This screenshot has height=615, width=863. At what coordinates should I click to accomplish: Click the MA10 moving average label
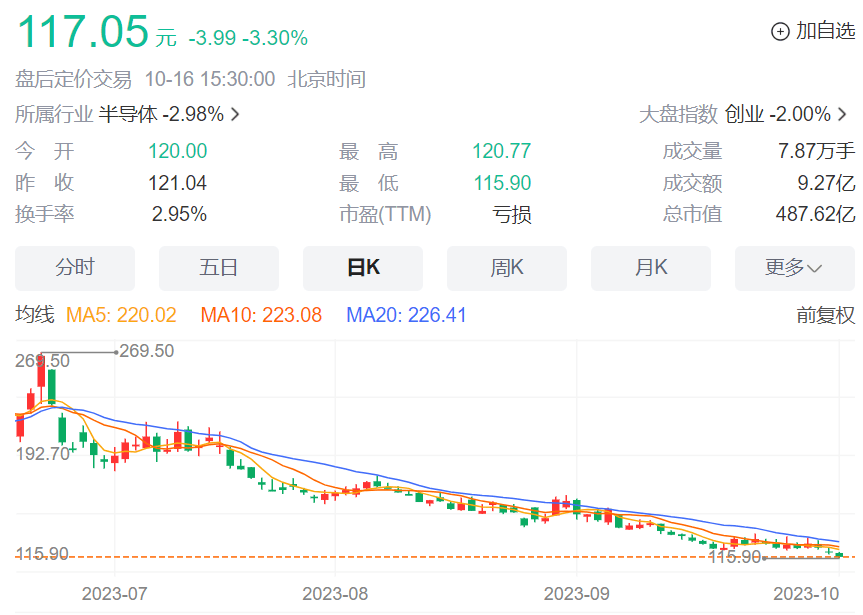[x=261, y=315]
